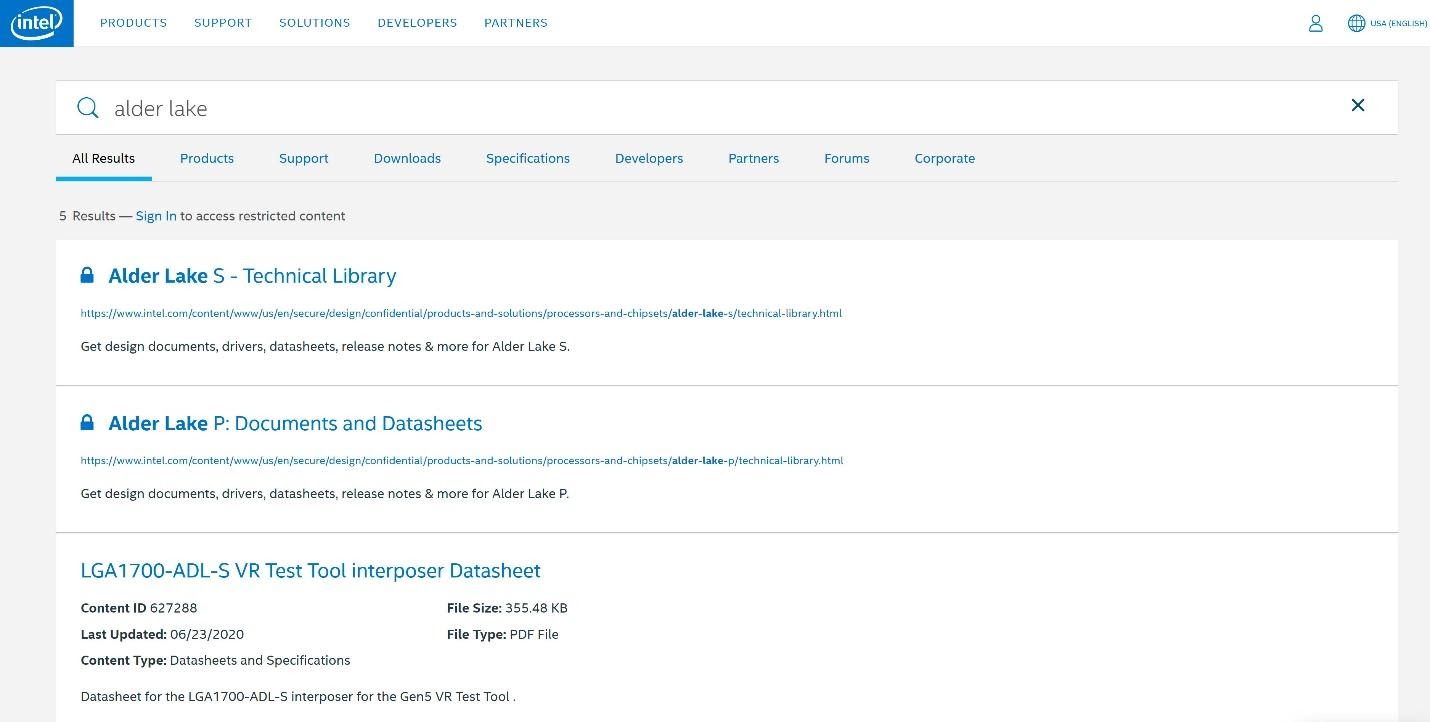Click Content Type Datasheets and Specifications
1430x722 pixels.
coord(215,660)
